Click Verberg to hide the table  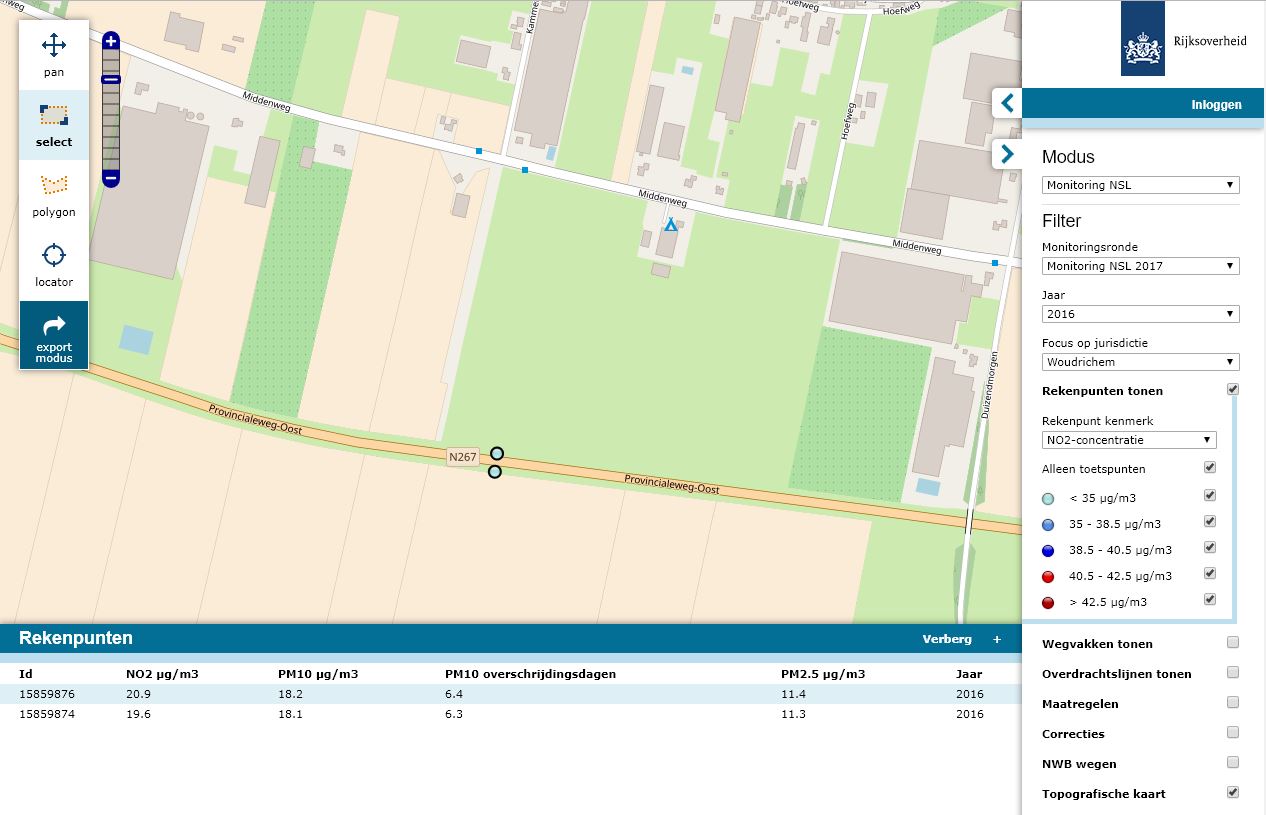(947, 639)
